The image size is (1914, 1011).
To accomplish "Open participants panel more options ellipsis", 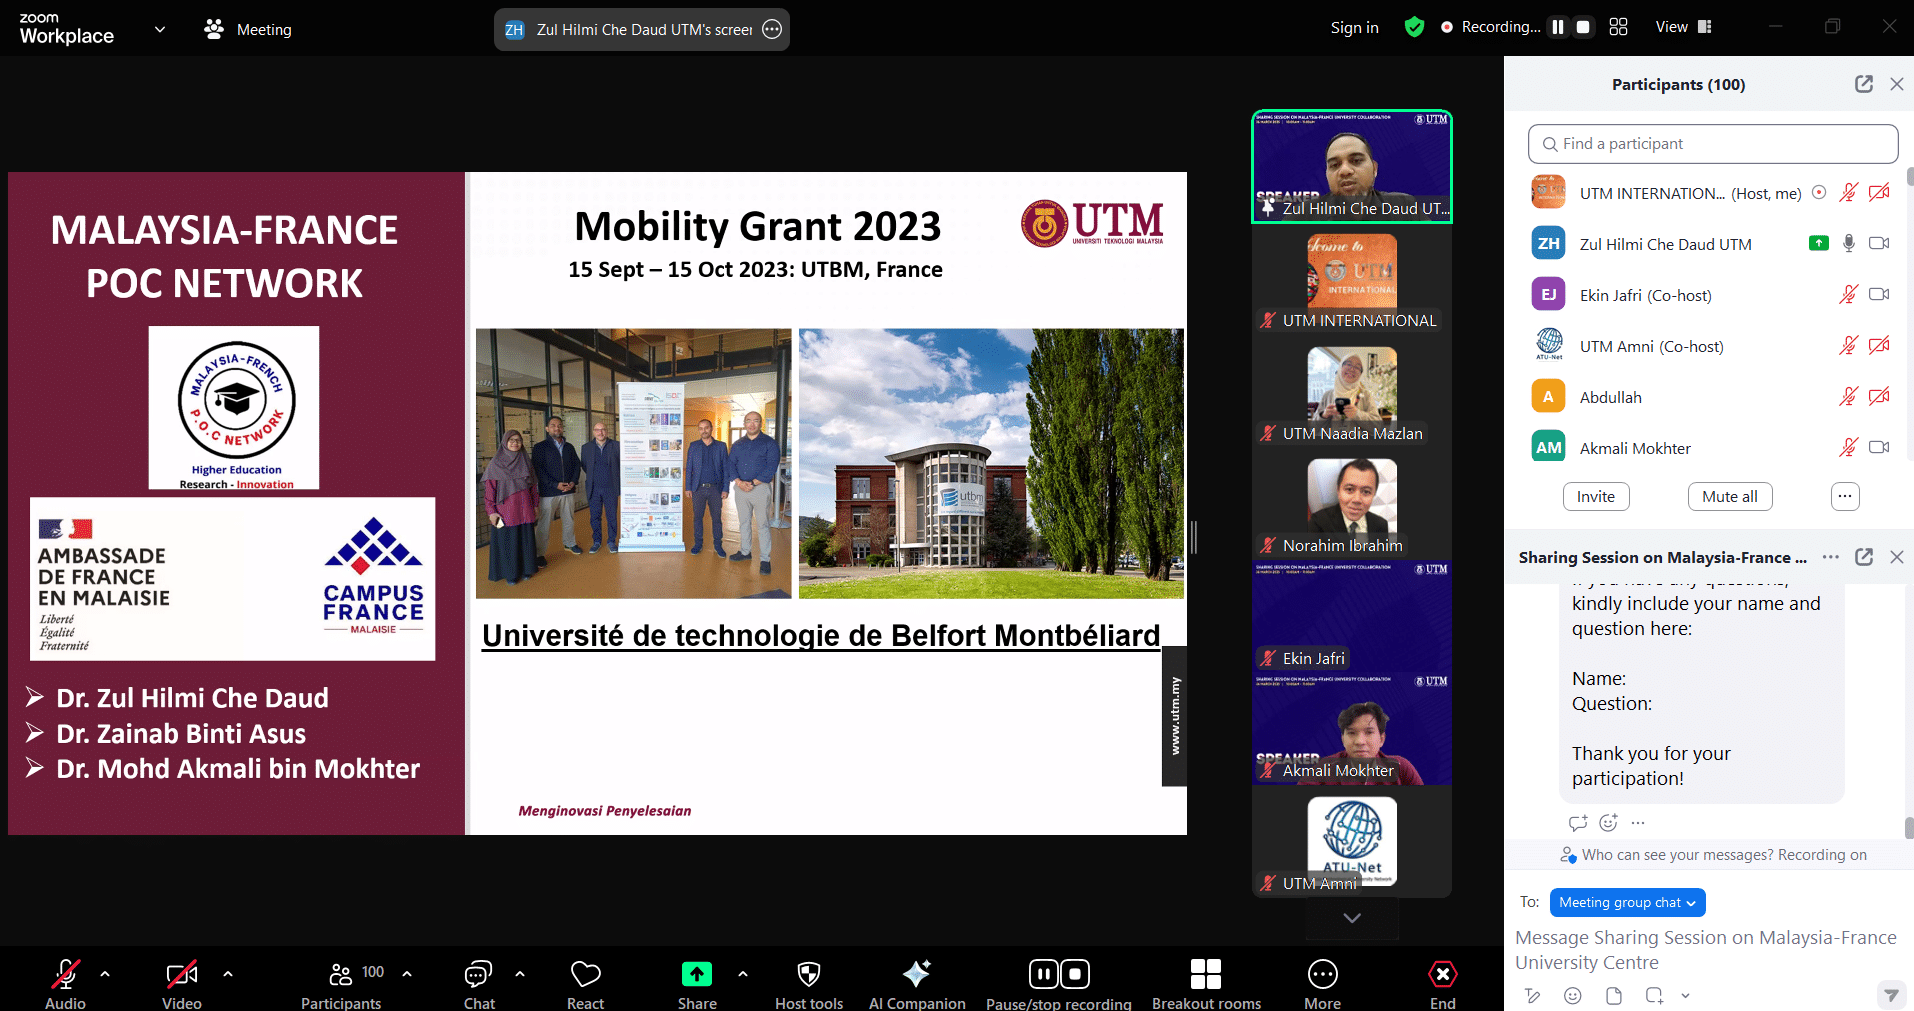I will (x=1845, y=496).
